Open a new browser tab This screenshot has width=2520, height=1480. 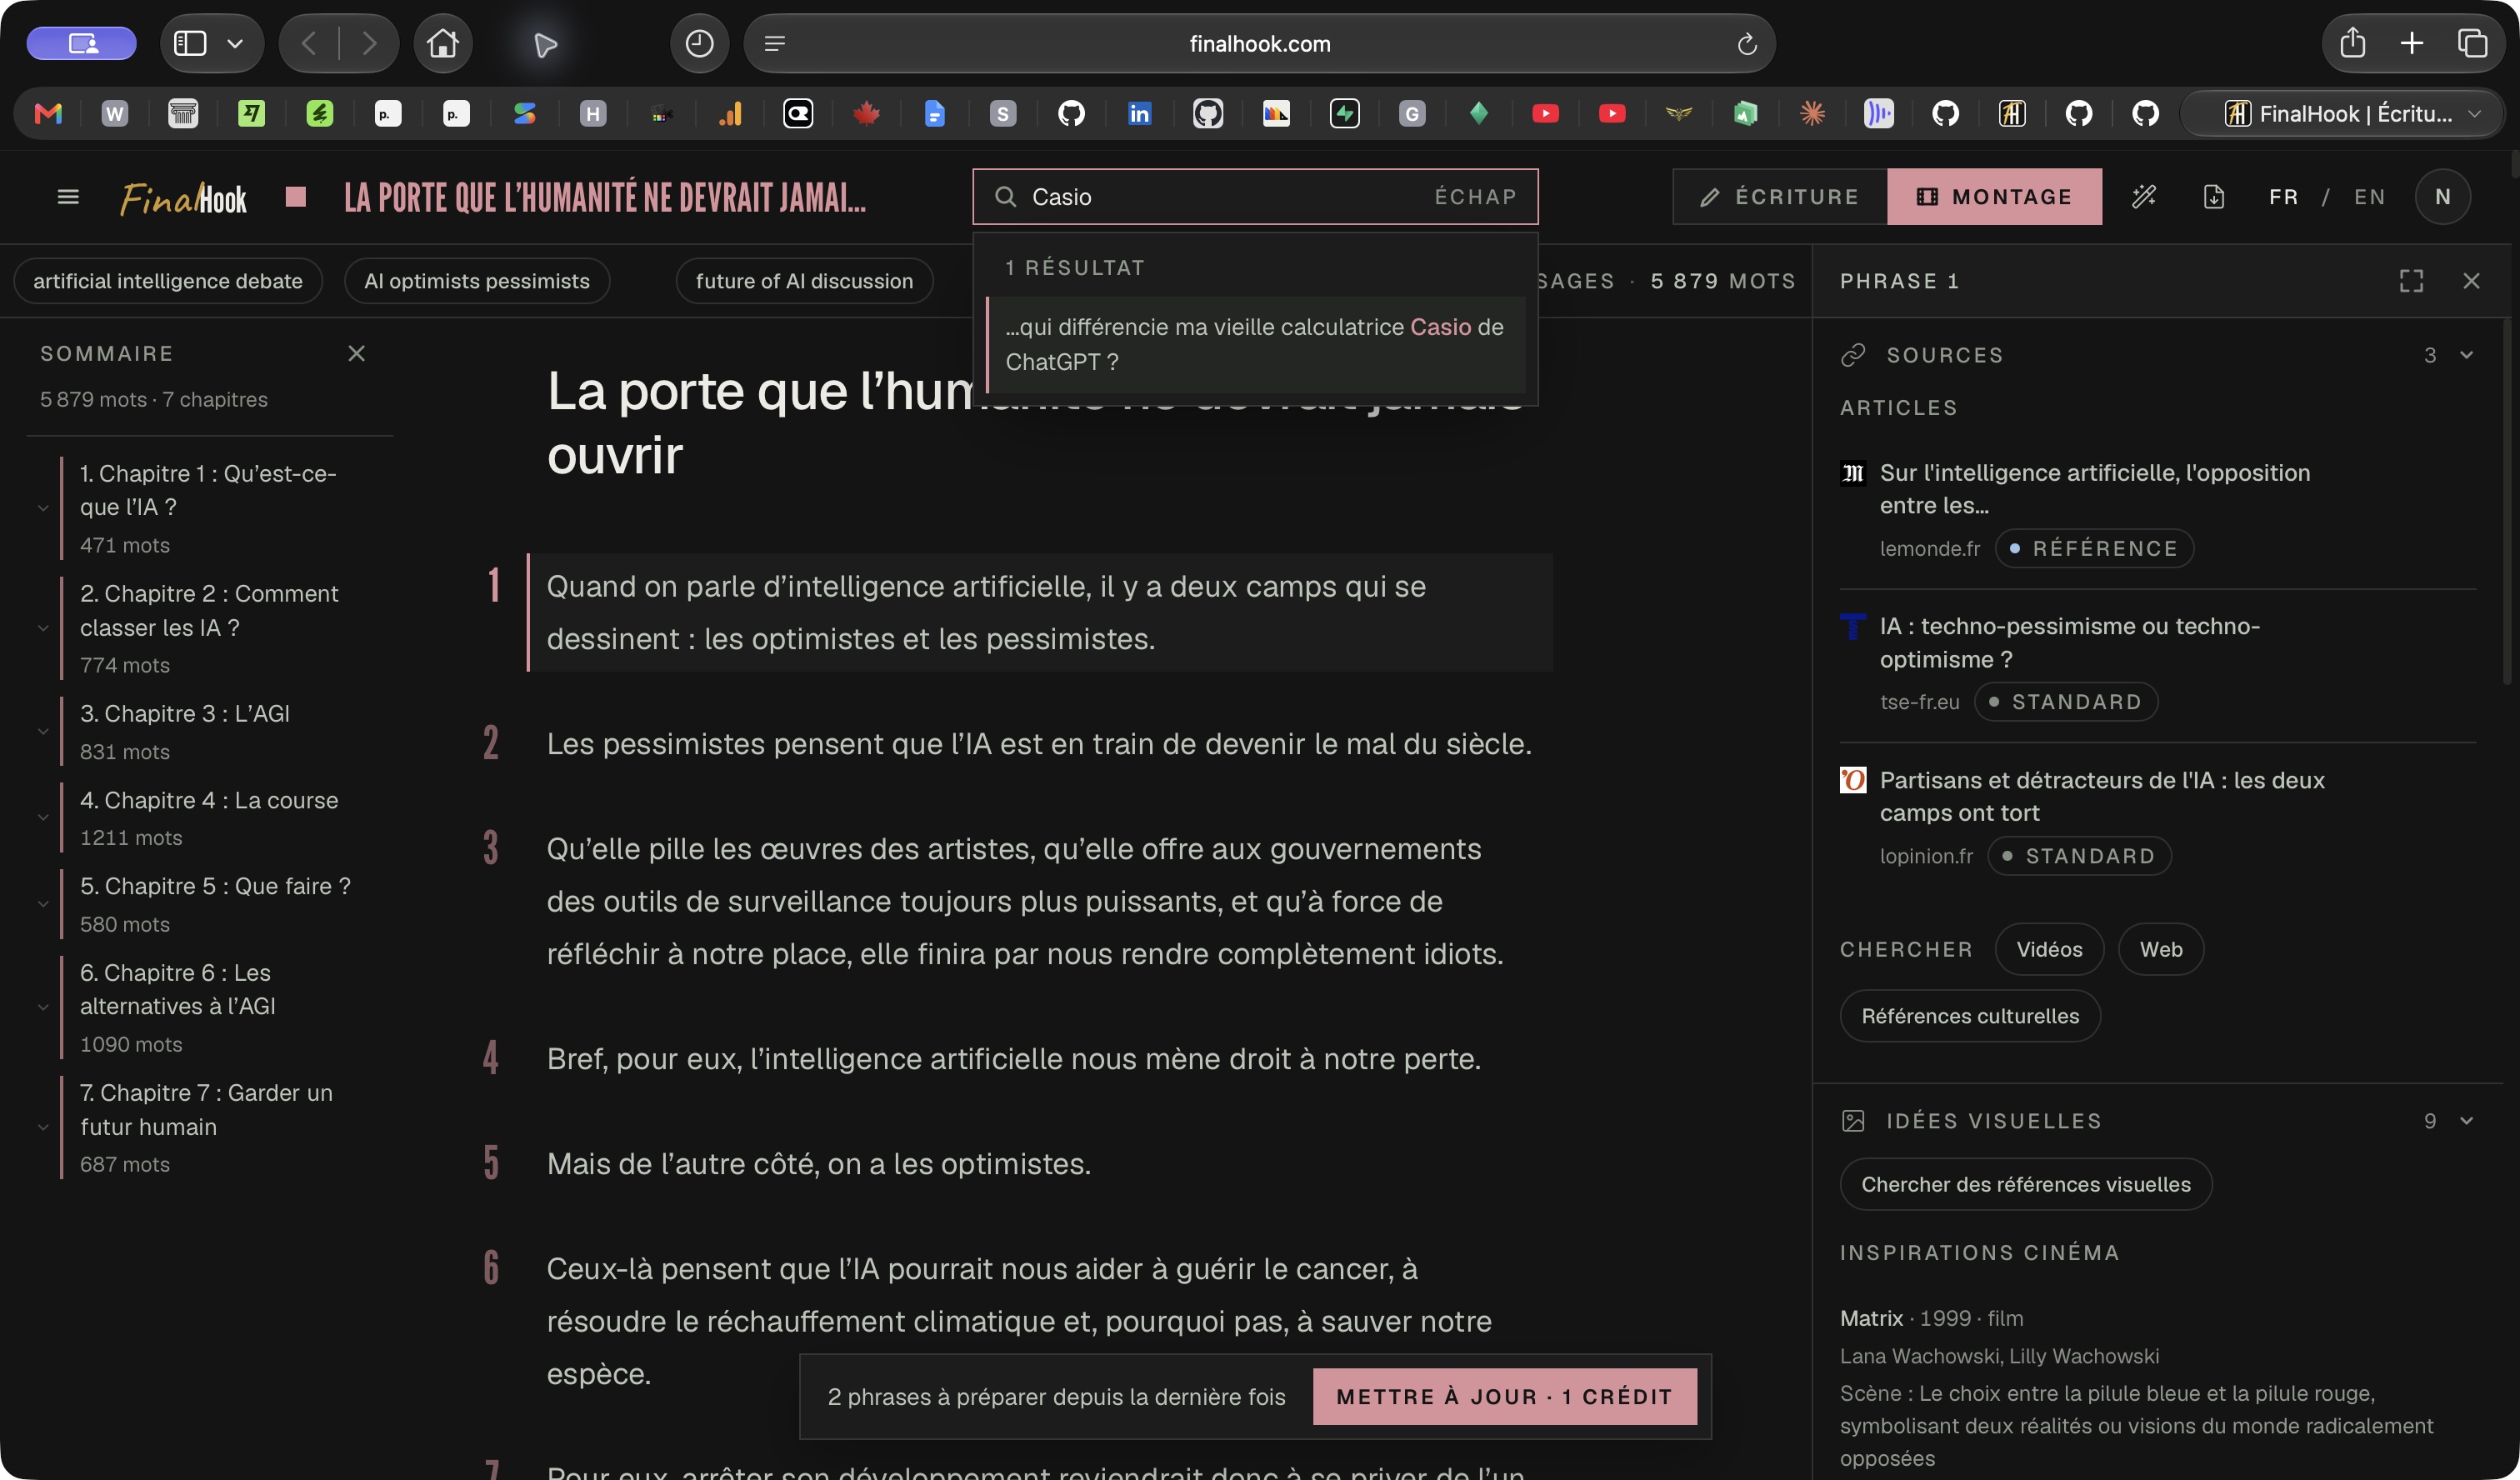coord(2412,43)
